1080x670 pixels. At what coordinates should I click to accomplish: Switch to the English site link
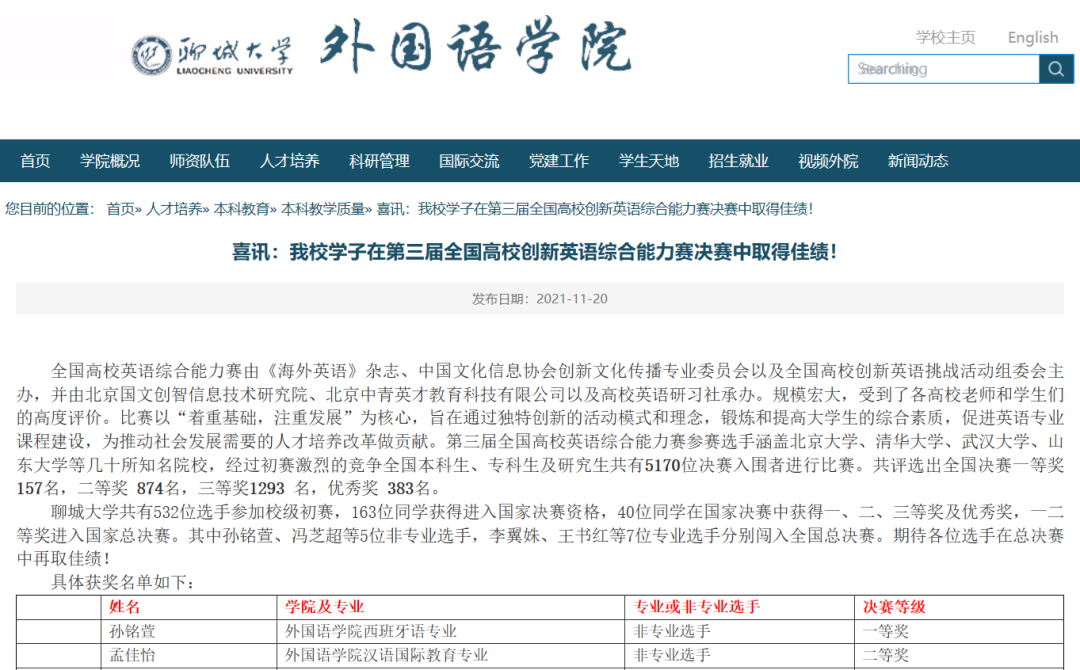click(x=1032, y=37)
